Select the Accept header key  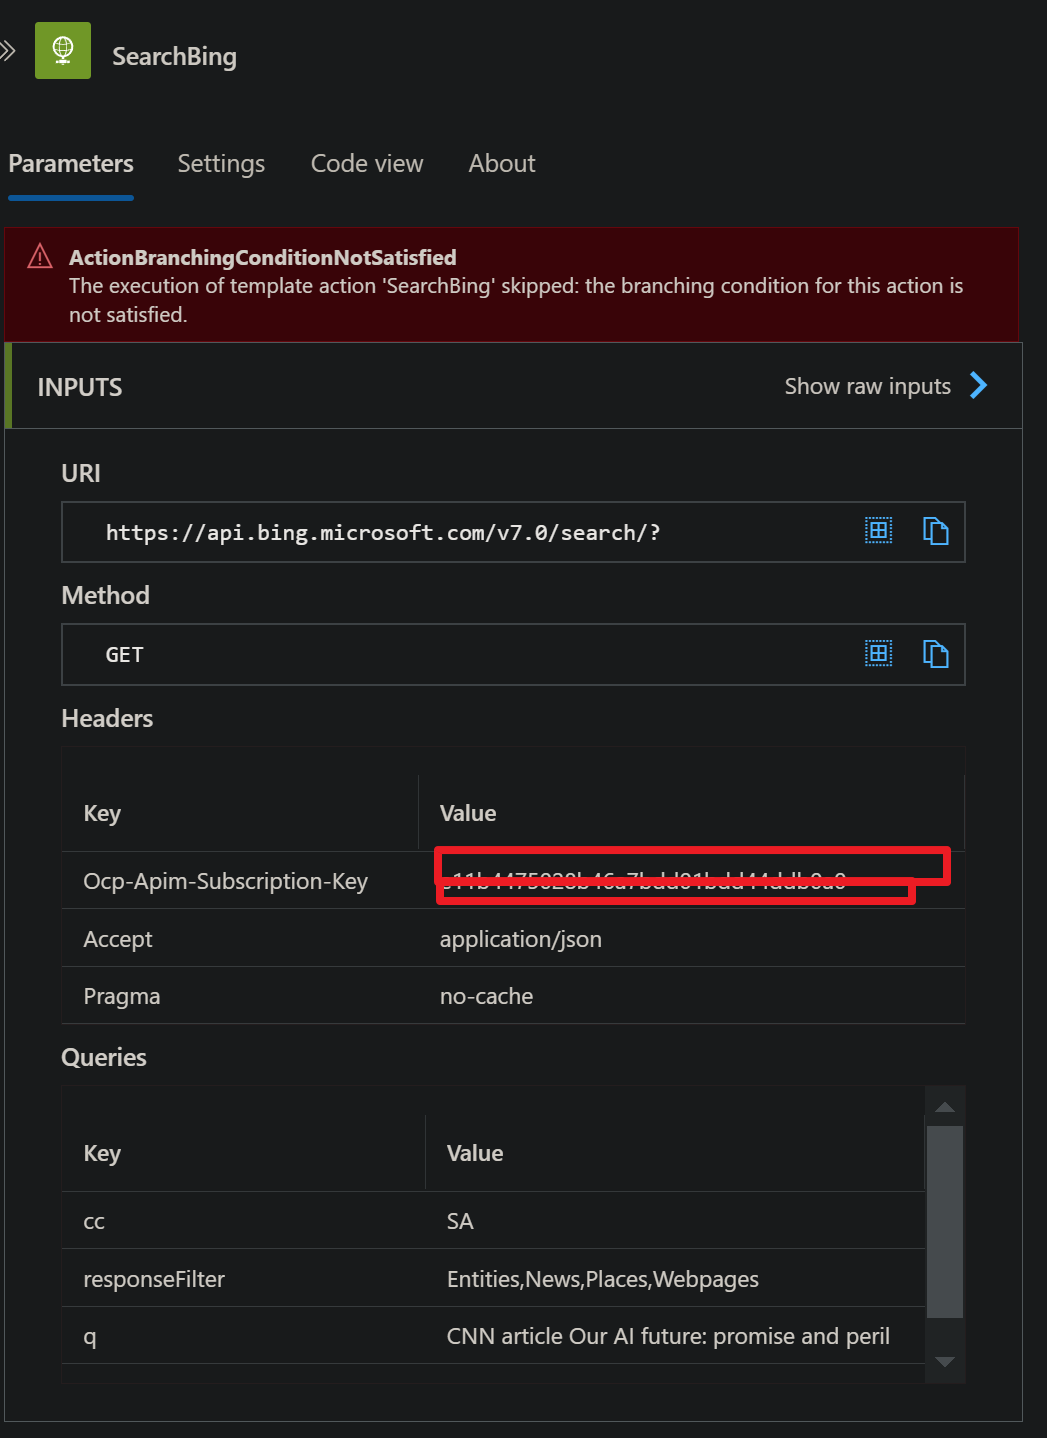pos(118,939)
